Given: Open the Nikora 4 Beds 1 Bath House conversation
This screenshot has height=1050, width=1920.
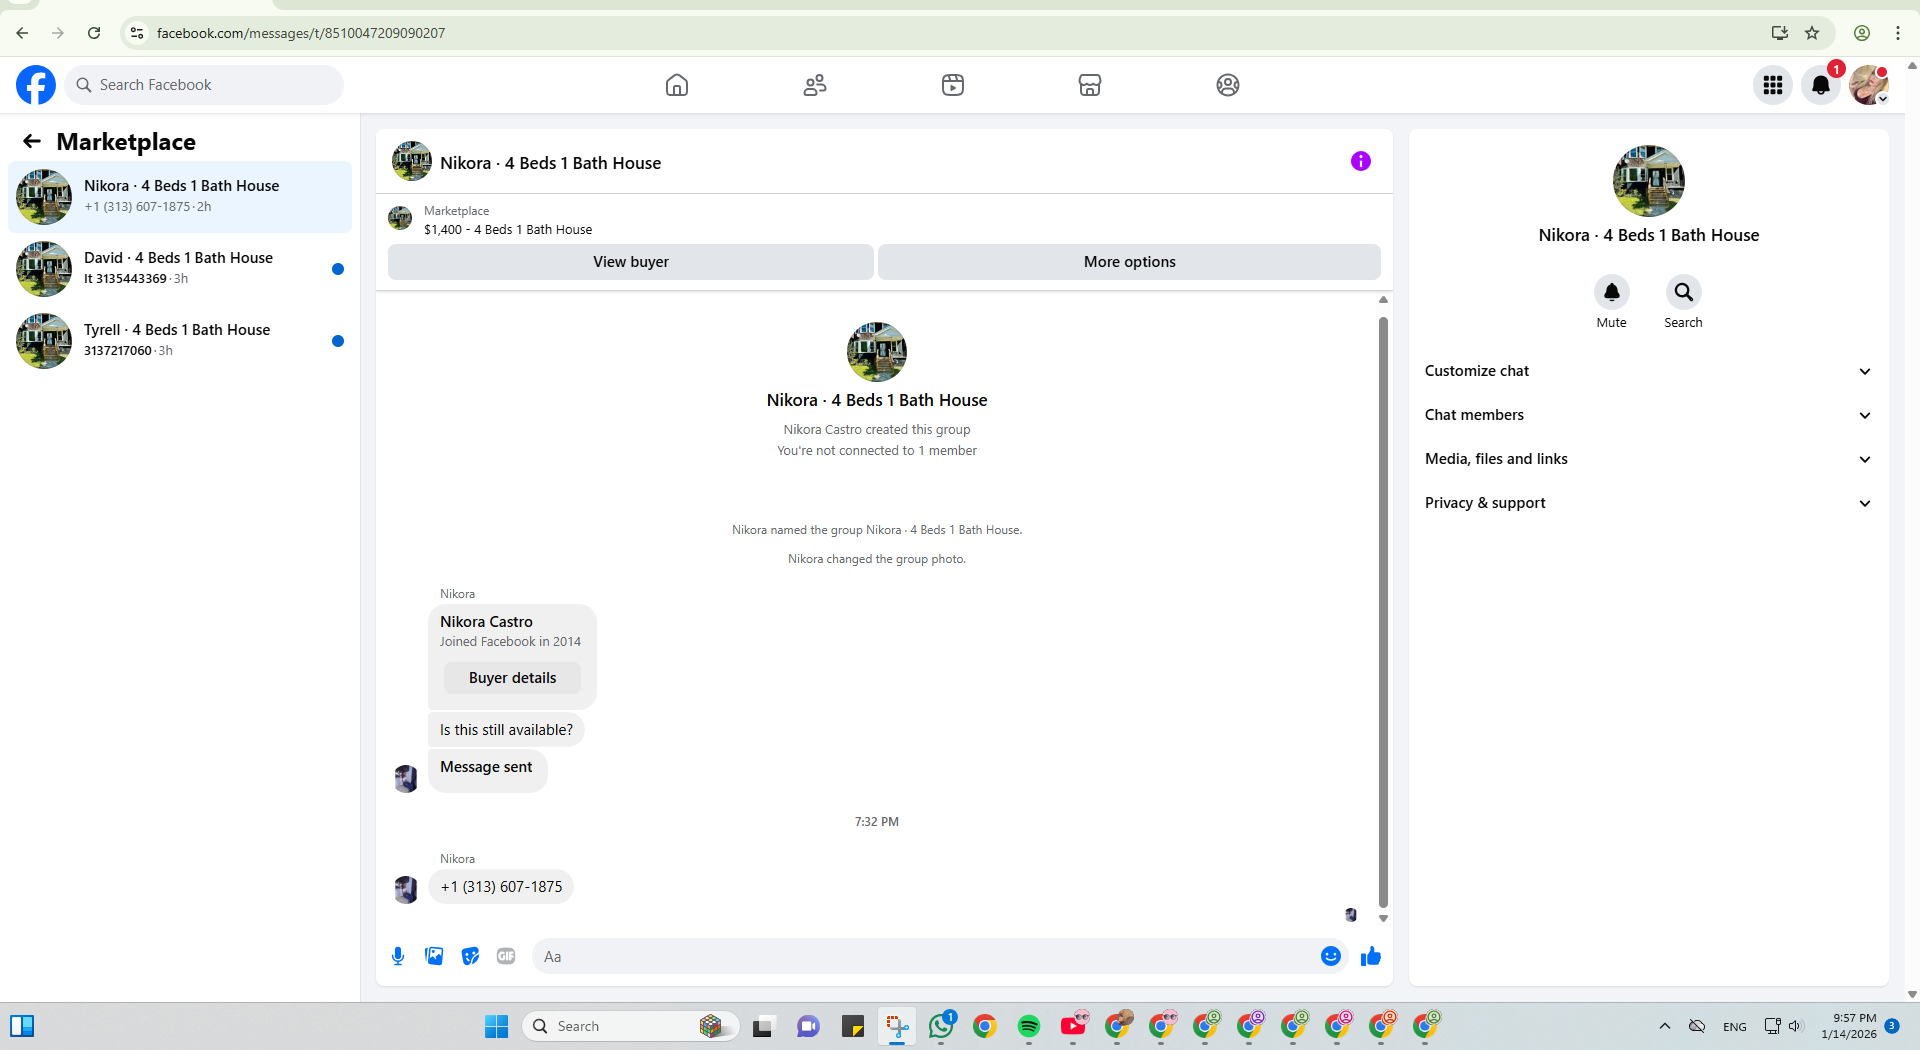Looking at the screenshot, I should coord(180,197).
